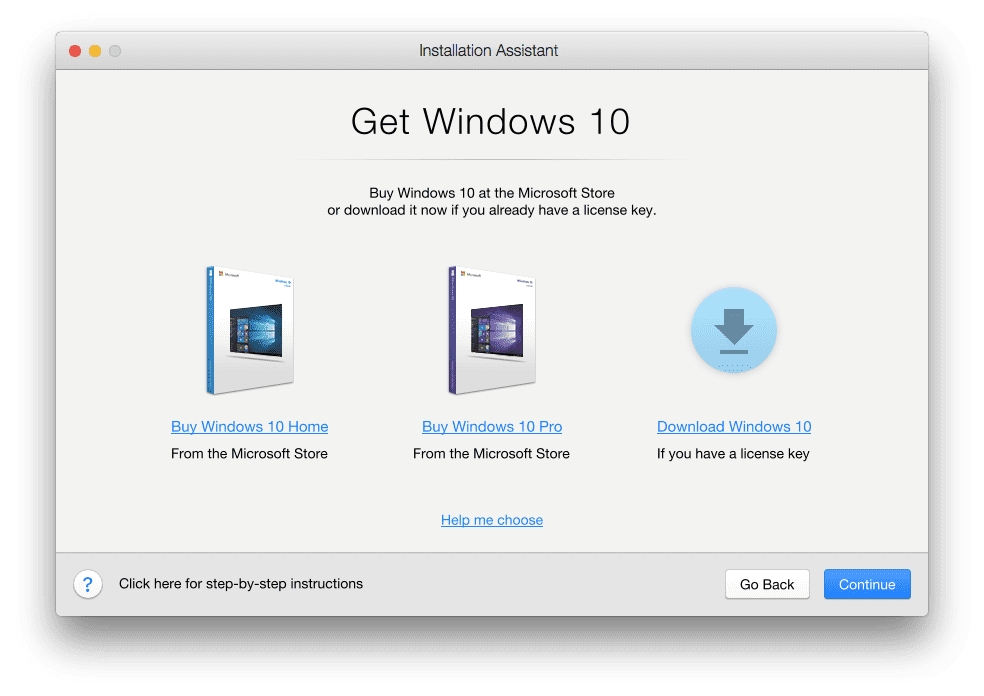Select the Download Windows 10 link
The width and height of the screenshot is (984, 696).
[x=734, y=427]
